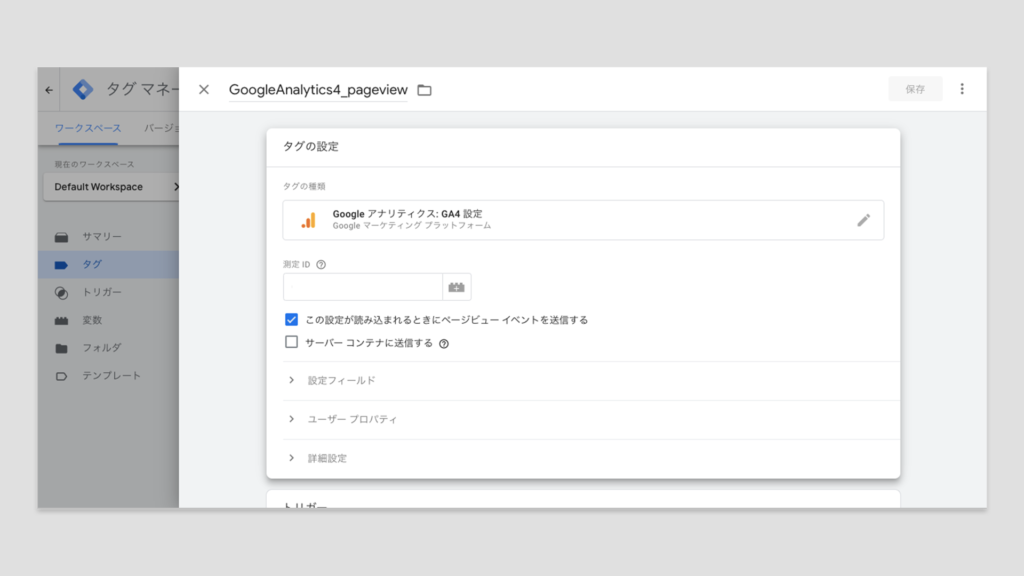Open the three-dot more options menu
The image size is (1024, 576).
click(x=962, y=89)
